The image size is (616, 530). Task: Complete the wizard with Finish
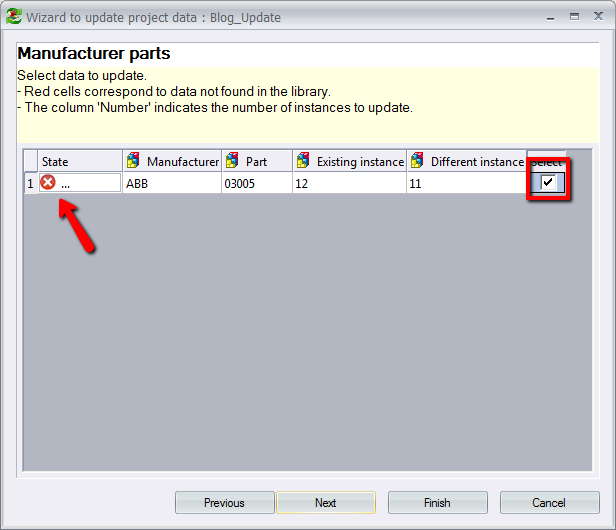coord(438,502)
